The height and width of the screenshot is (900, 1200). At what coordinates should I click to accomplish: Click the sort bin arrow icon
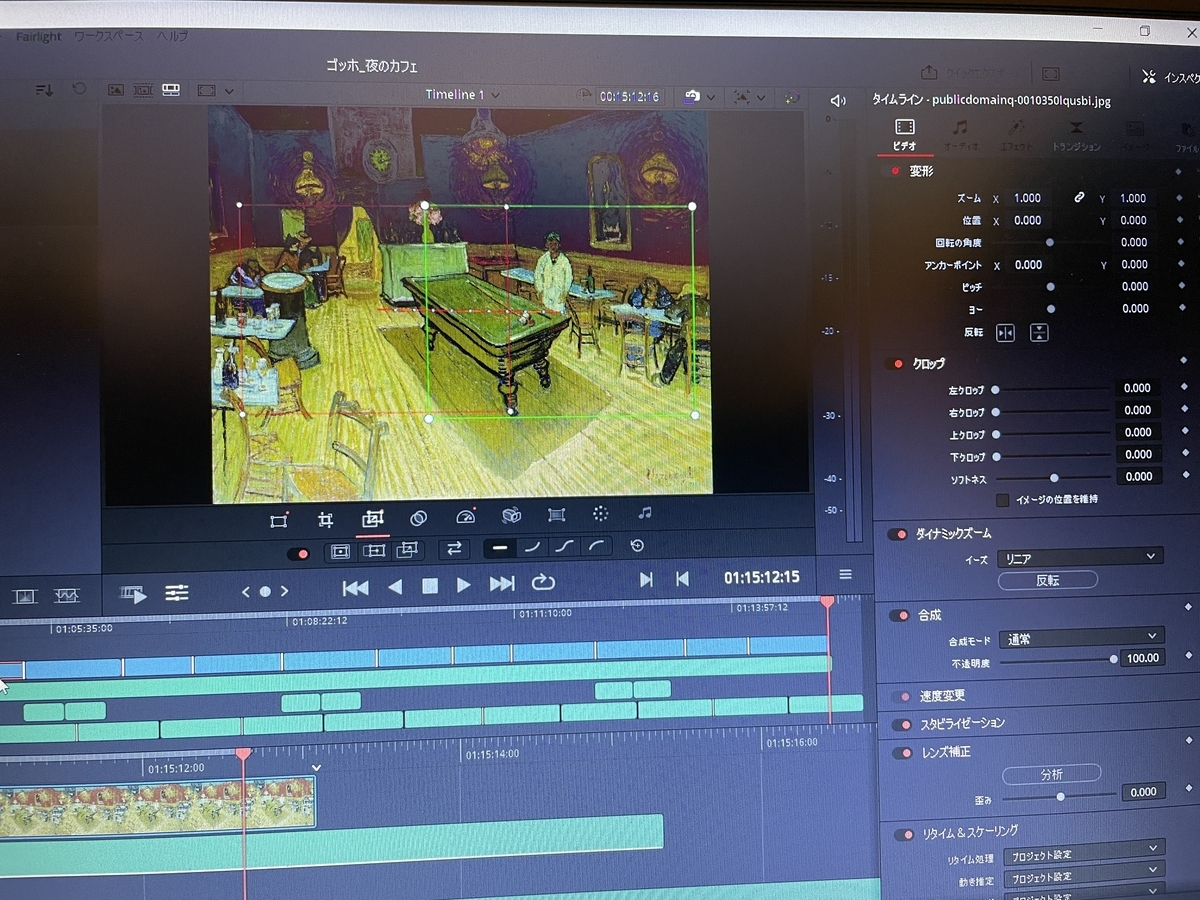[x=44, y=90]
